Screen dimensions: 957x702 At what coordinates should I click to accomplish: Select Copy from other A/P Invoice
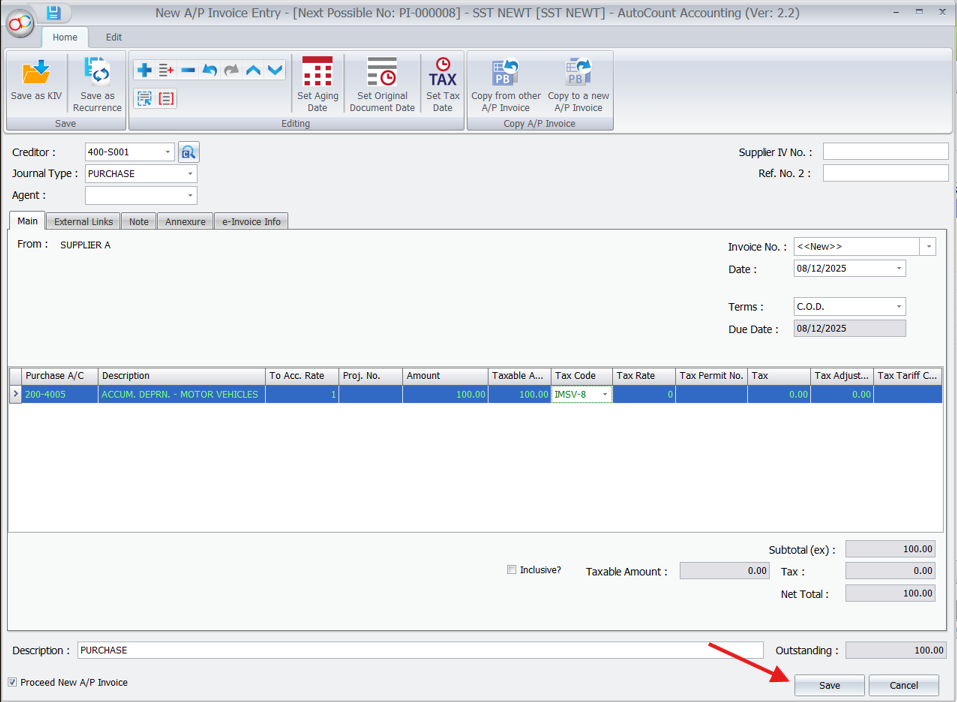click(x=505, y=82)
